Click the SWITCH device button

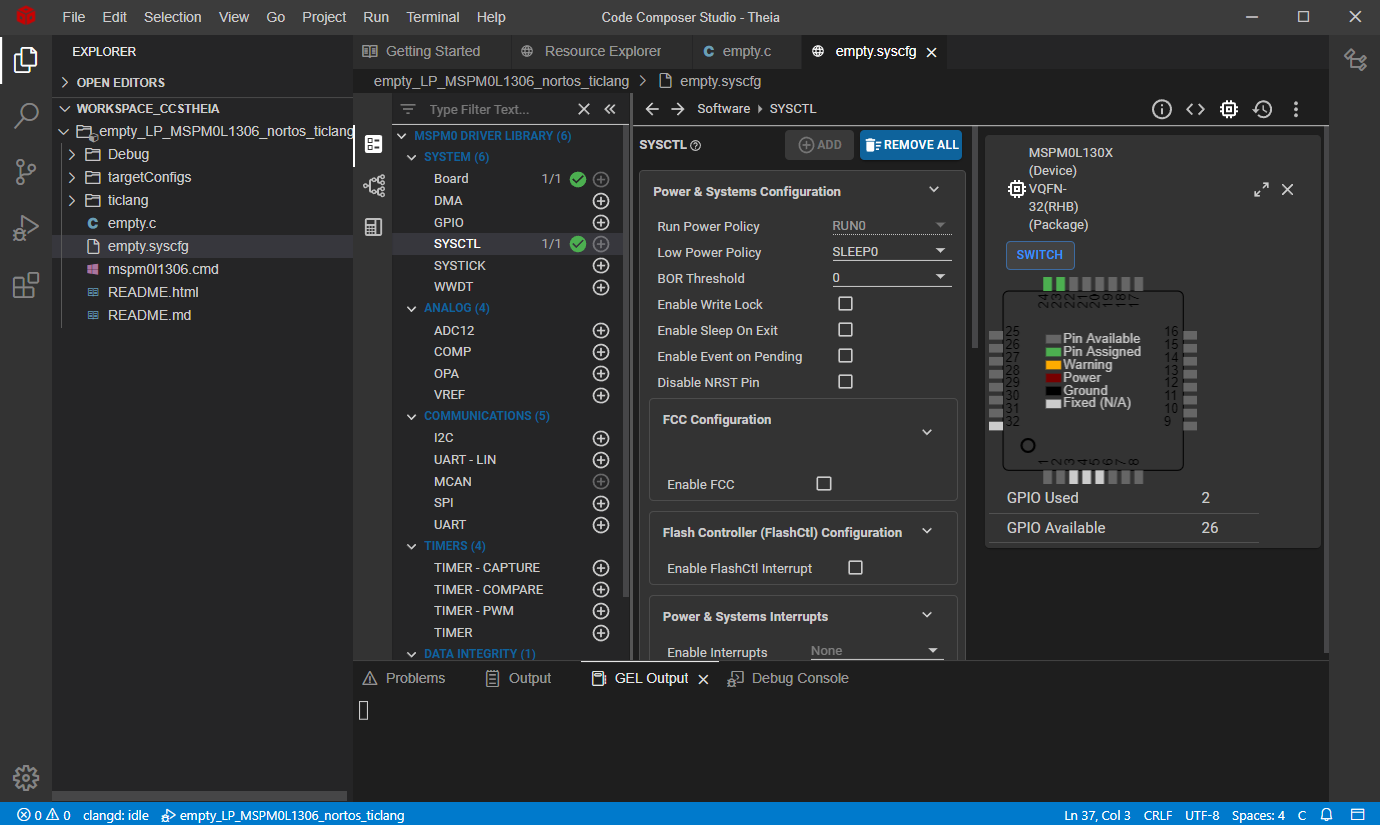[x=1039, y=255]
